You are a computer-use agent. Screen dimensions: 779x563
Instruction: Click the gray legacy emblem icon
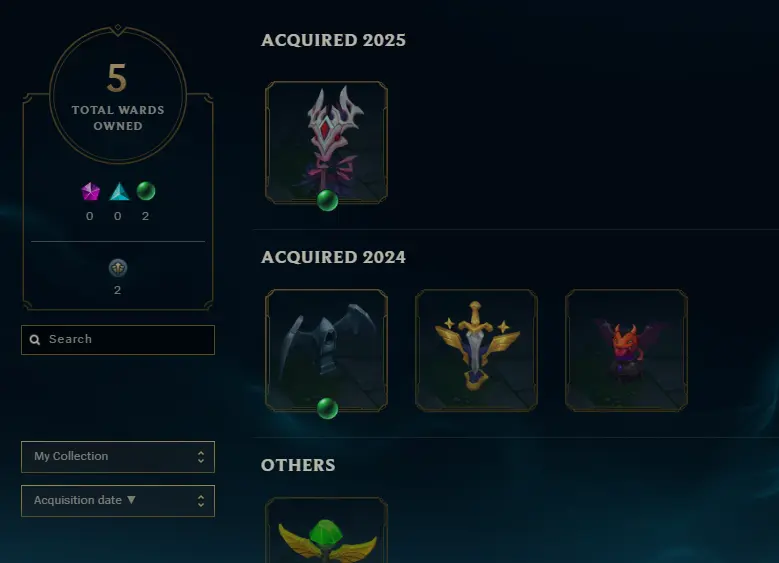tap(118, 268)
